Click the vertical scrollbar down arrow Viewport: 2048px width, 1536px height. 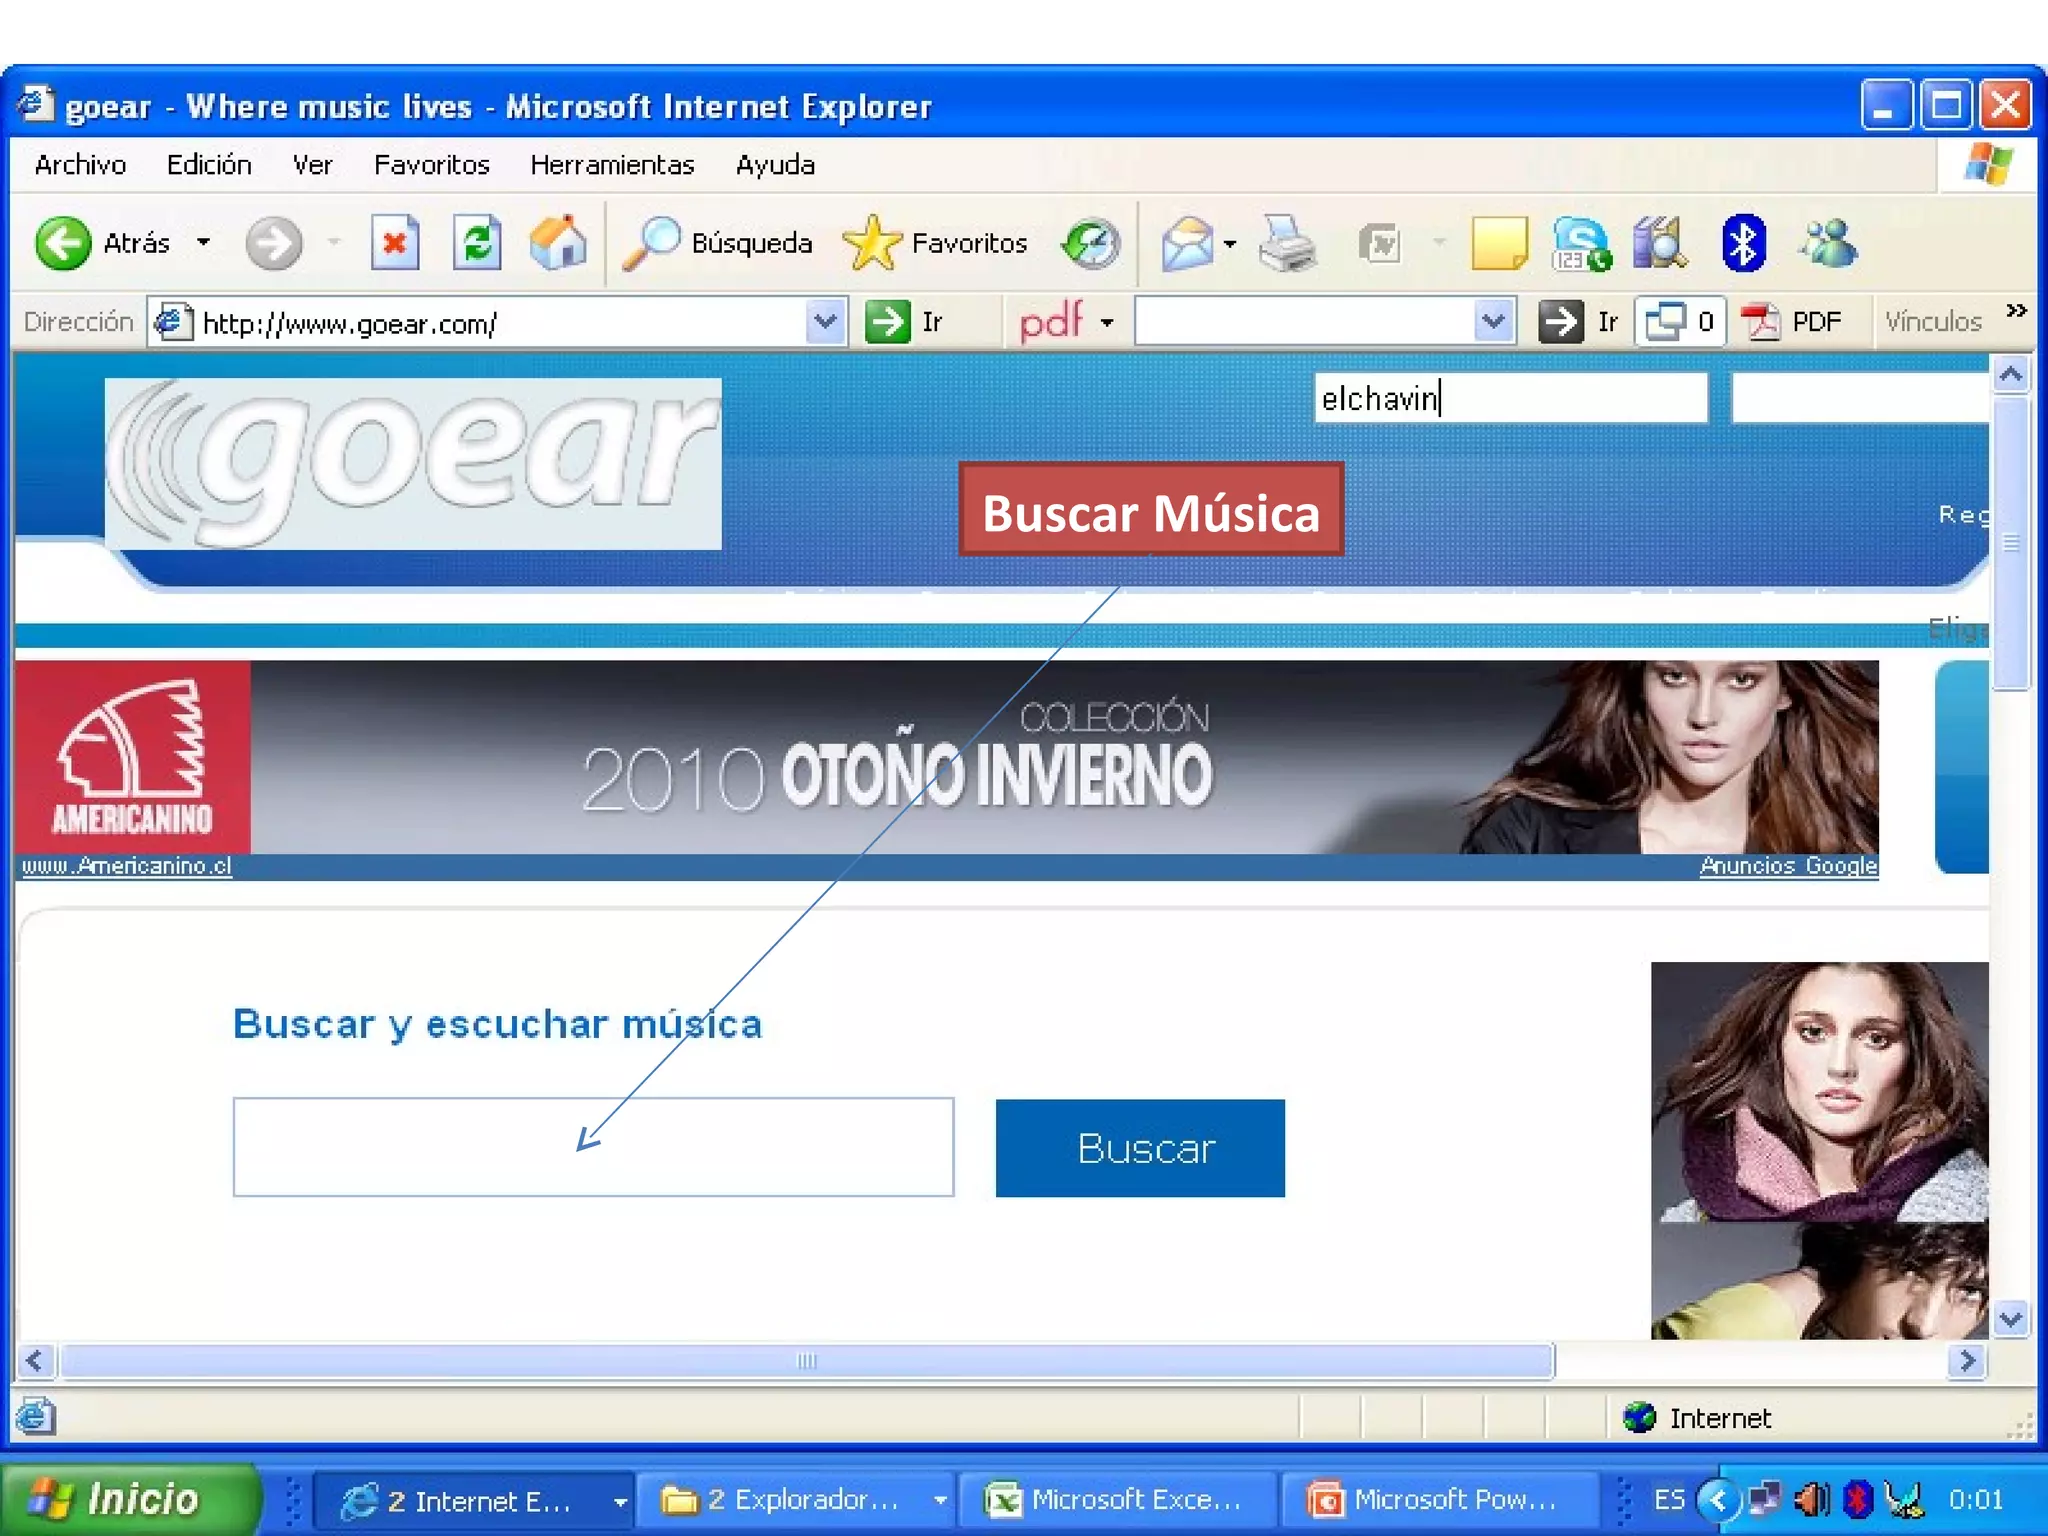pos(2010,1319)
